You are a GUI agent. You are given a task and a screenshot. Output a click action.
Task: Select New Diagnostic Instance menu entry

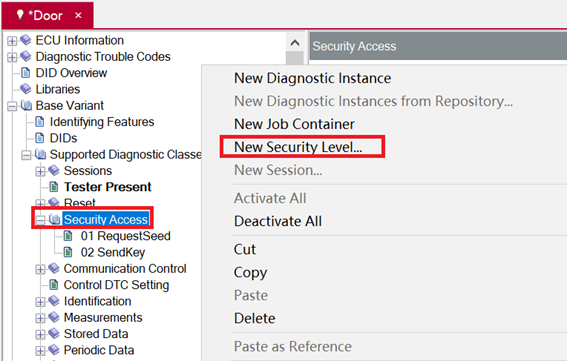point(312,78)
